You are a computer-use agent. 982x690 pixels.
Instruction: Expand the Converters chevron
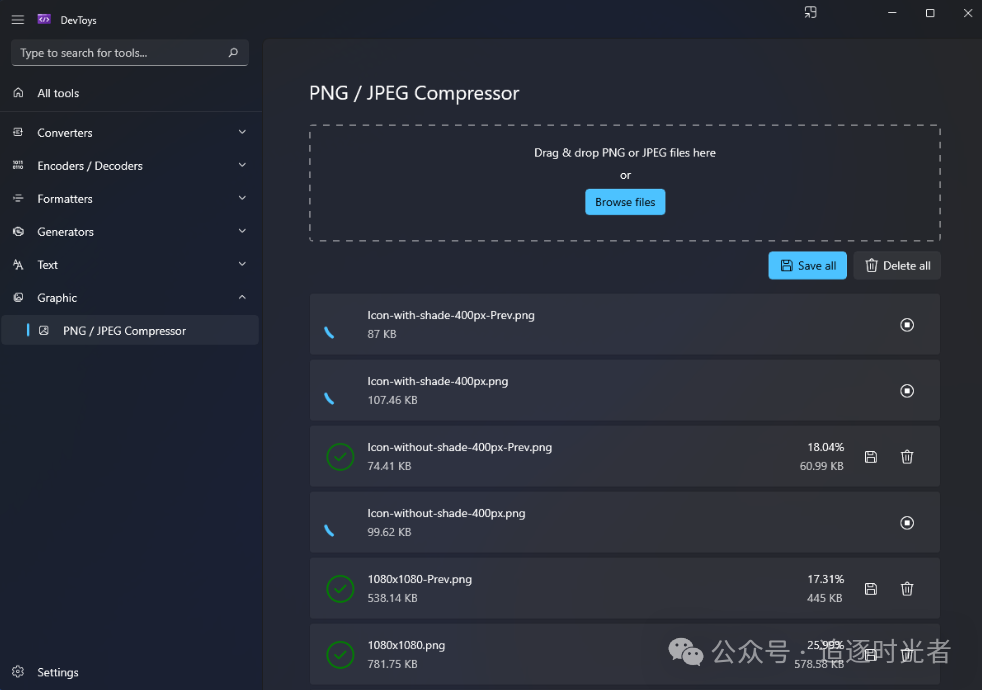242,132
